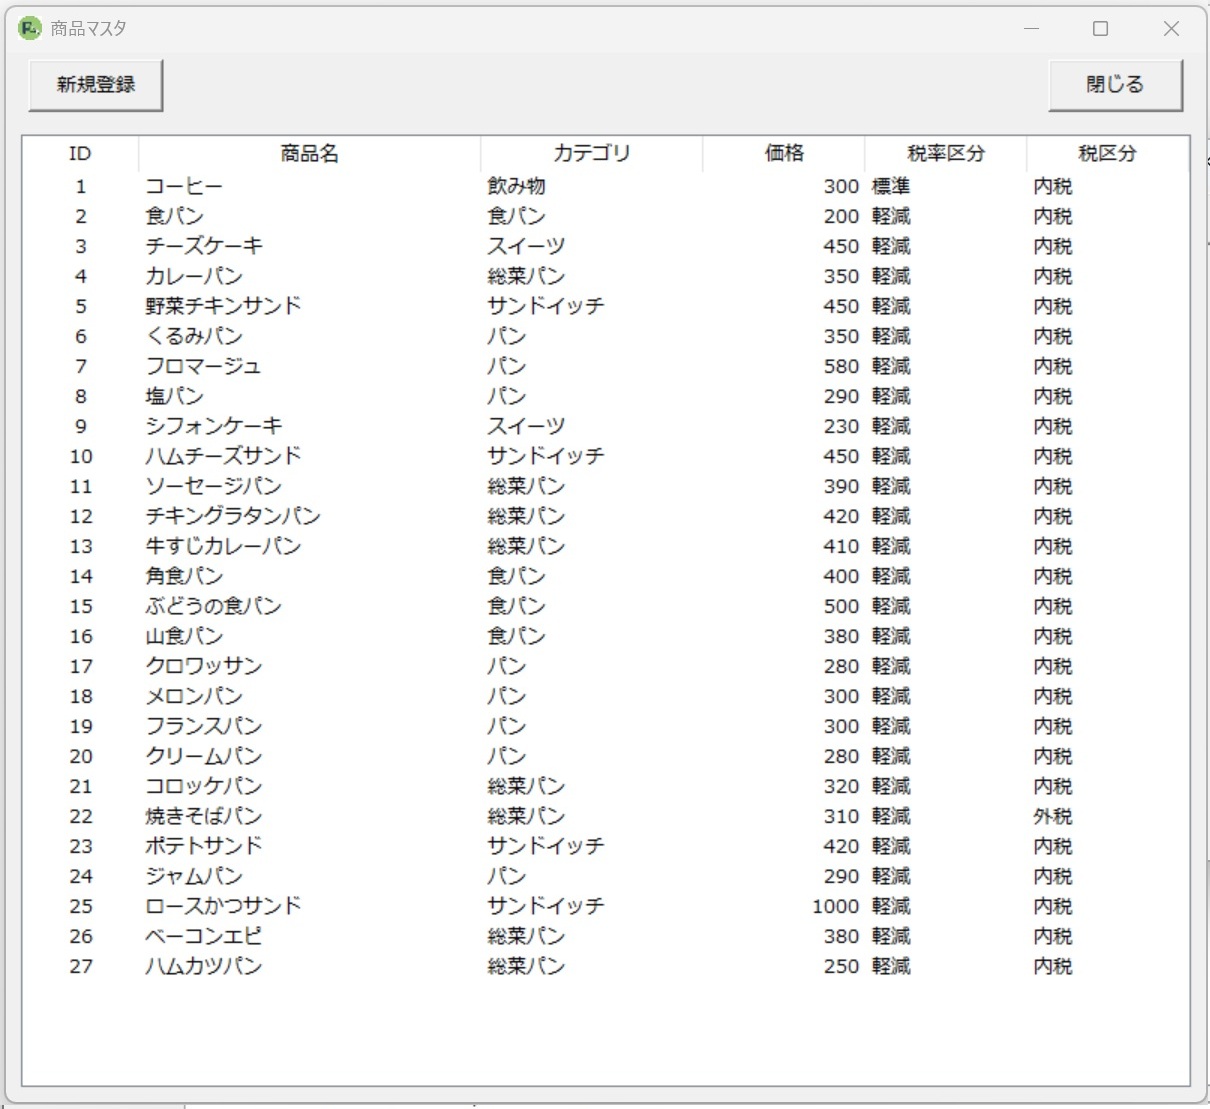This screenshot has height=1109, width=1210.
Task: Click the 新規登録 button
Action: [x=96, y=85]
